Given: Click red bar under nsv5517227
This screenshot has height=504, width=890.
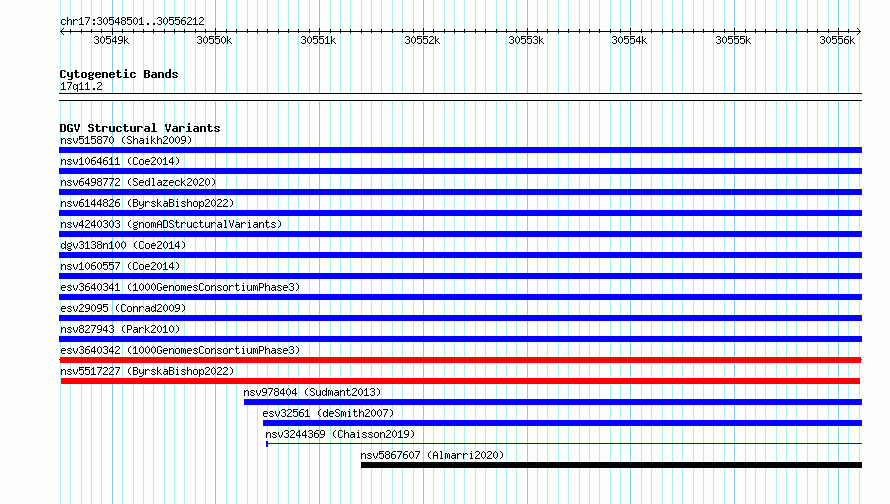Looking at the screenshot, I should [460, 381].
